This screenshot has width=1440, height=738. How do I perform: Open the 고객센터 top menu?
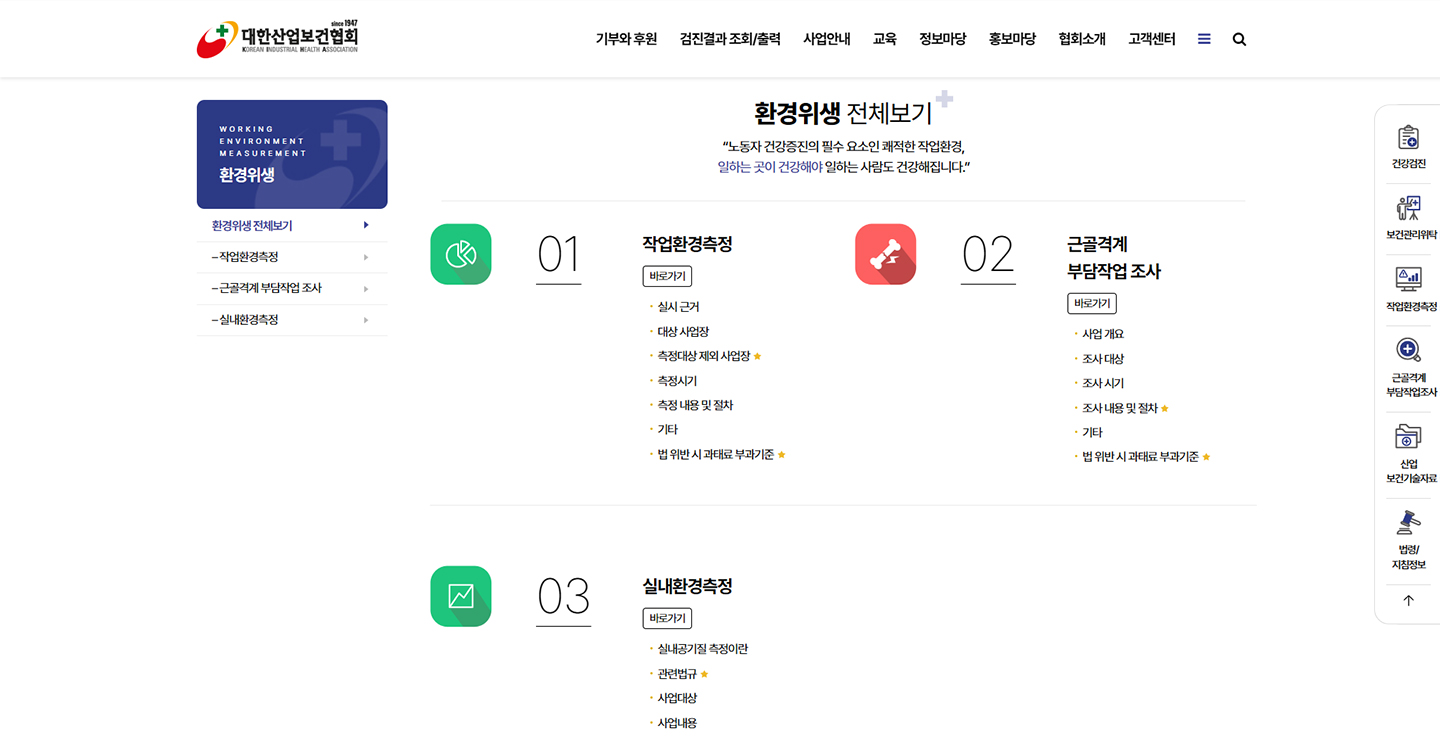[1151, 40]
